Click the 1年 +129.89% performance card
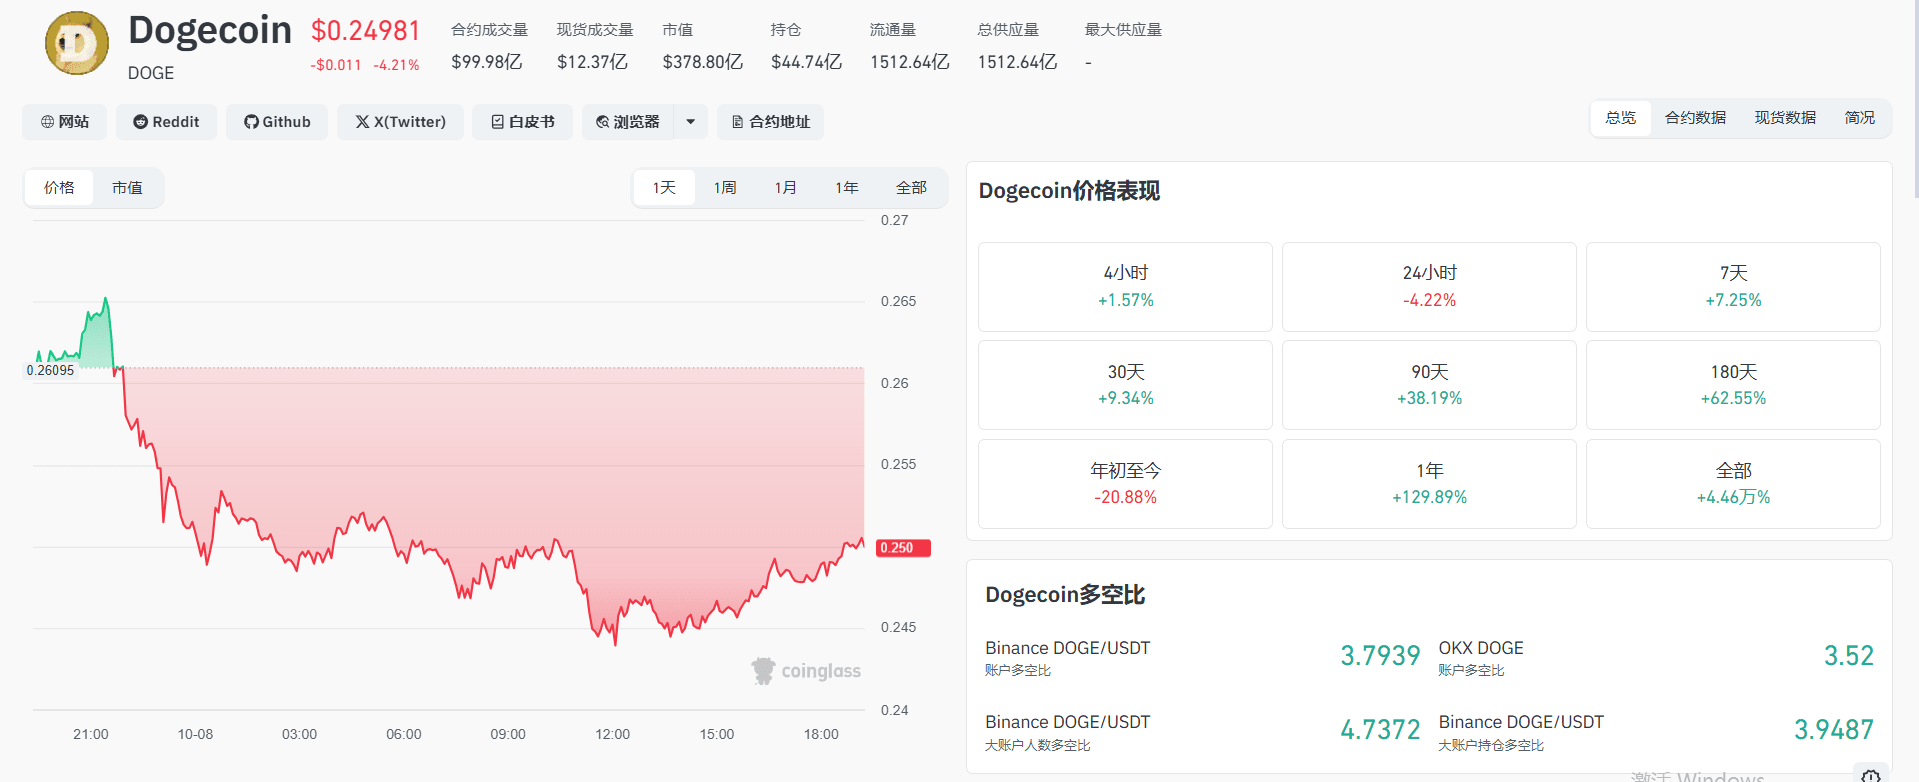 (1429, 484)
